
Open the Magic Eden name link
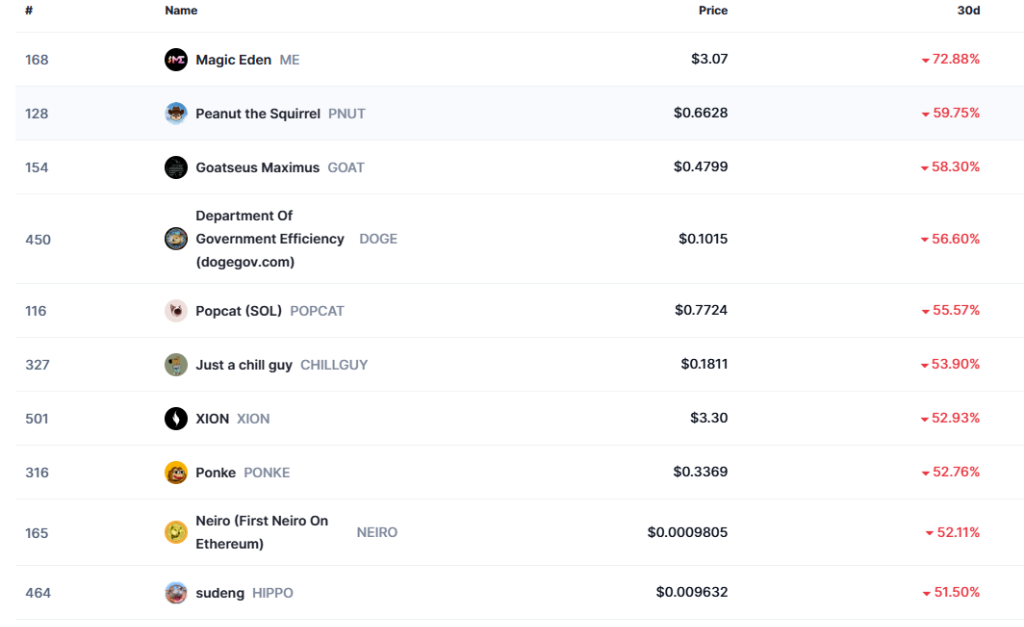[233, 60]
